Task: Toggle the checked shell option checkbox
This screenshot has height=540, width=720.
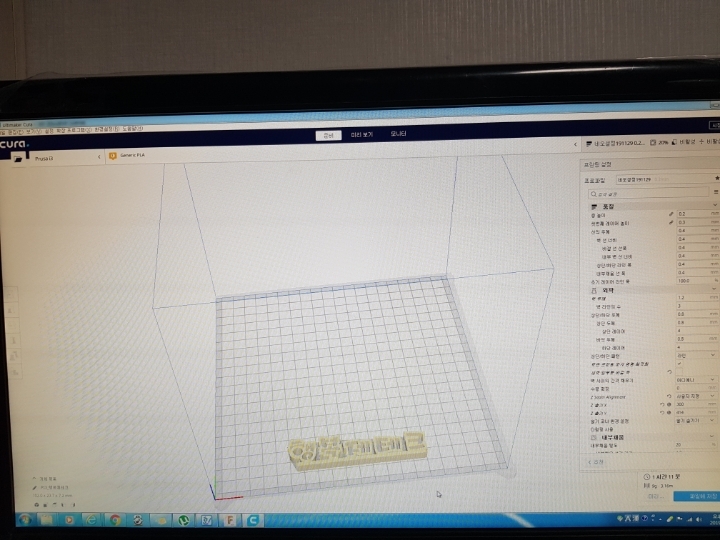Action: (679, 364)
